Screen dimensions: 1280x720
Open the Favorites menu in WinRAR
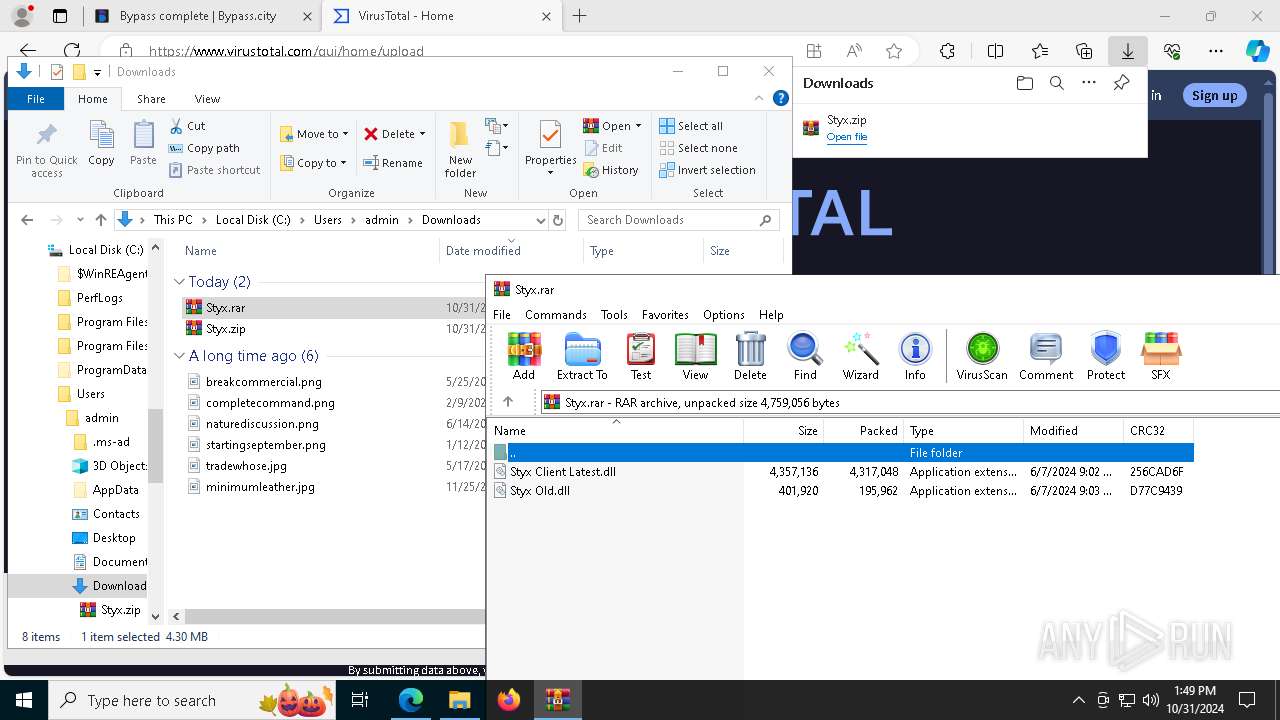point(665,314)
